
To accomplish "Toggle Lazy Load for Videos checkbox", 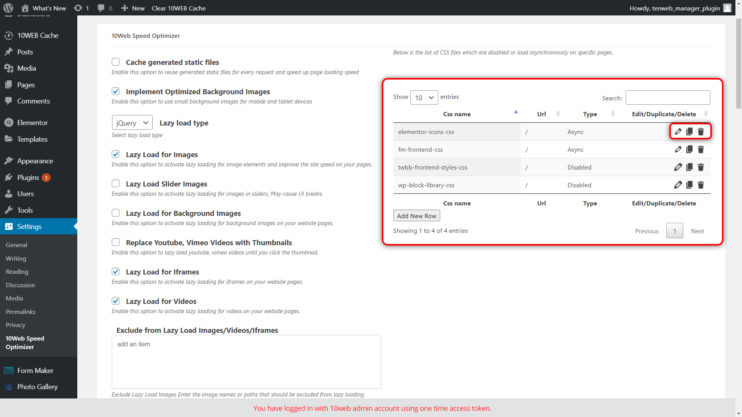I will [x=115, y=301].
